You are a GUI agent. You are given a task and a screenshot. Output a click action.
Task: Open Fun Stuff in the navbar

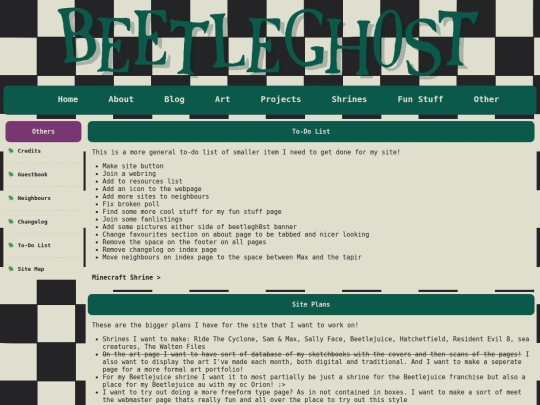coord(420,99)
